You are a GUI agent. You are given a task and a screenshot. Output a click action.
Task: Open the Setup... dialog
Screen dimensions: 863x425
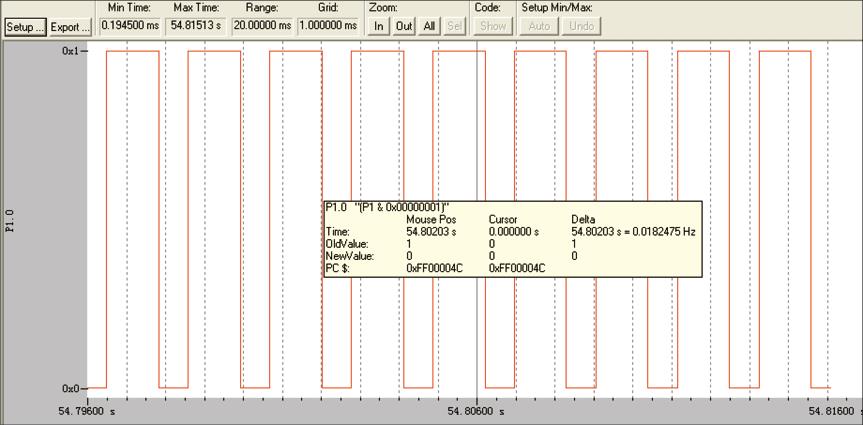click(25, 27)
